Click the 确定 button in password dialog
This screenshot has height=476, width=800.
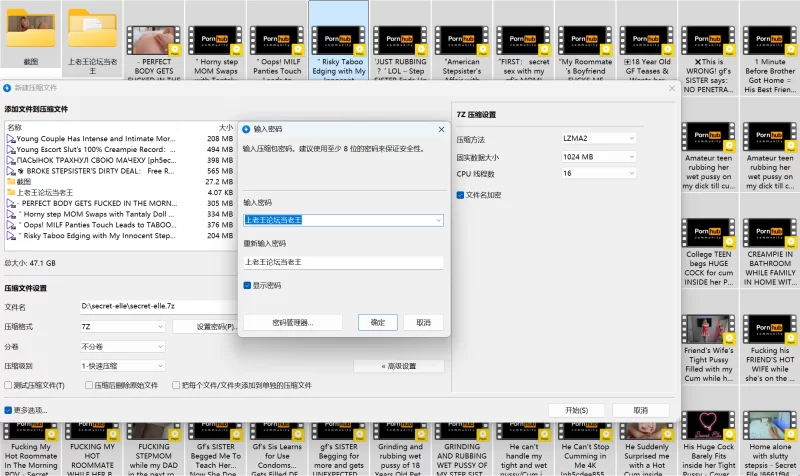coord(378,322)
